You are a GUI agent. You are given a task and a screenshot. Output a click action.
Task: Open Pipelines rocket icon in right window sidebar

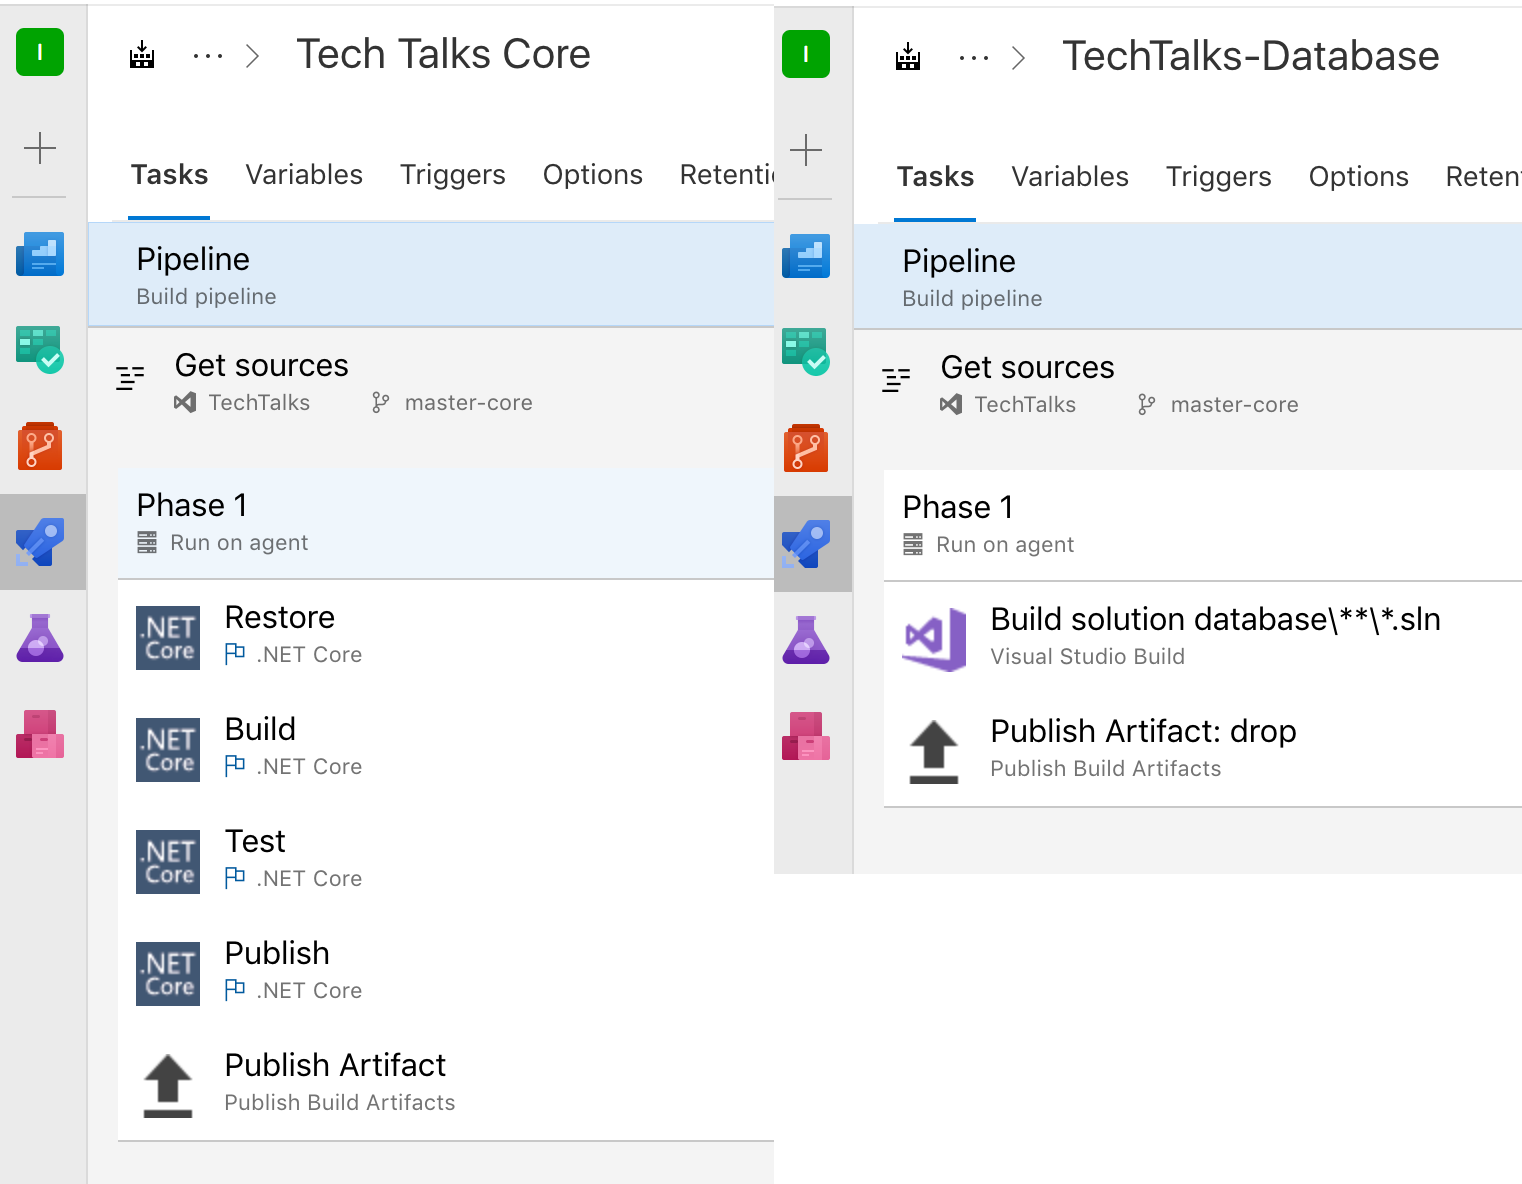click(806, 544)
